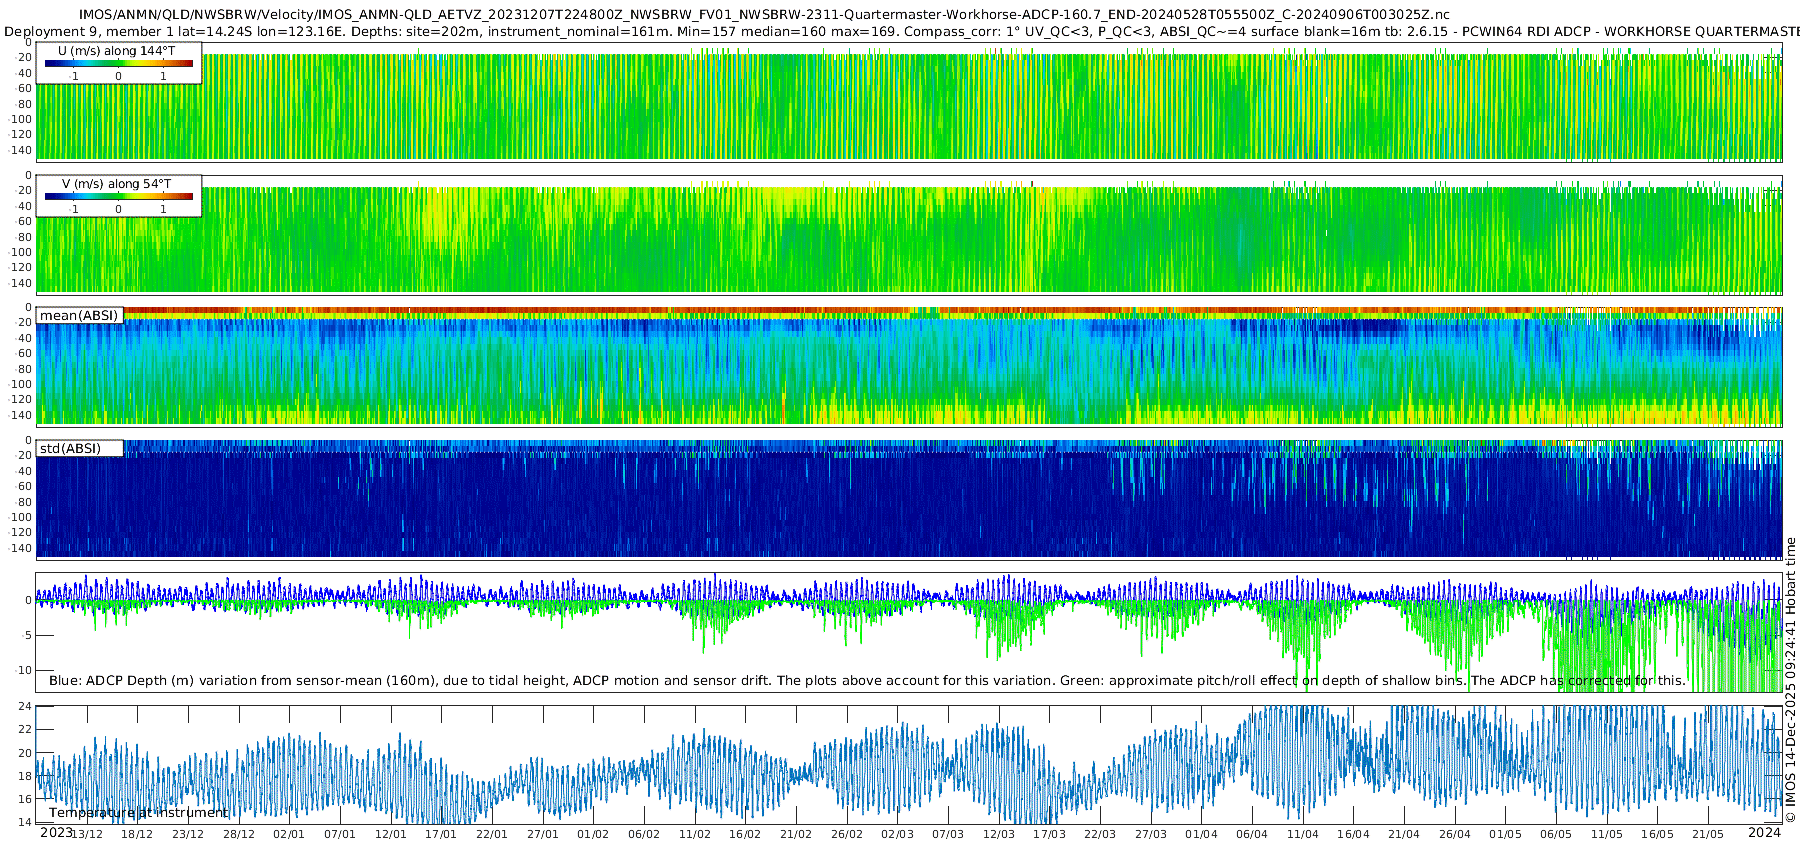
Task: Click the V velocity colorbar legend
Action: [x=119, y=196]
